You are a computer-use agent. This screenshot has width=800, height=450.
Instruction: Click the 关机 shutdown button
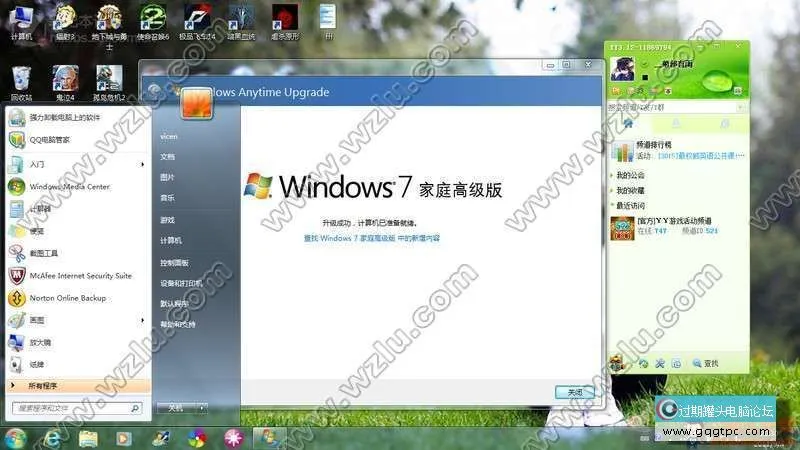(177, 408)
